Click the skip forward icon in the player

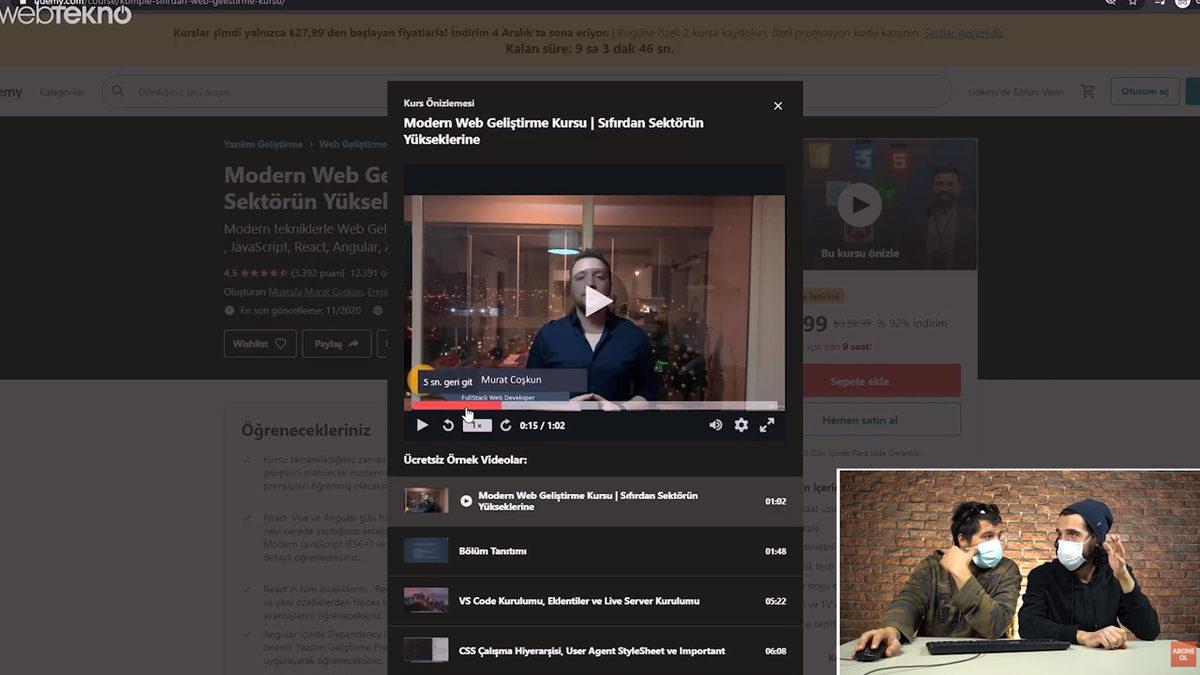506,425
